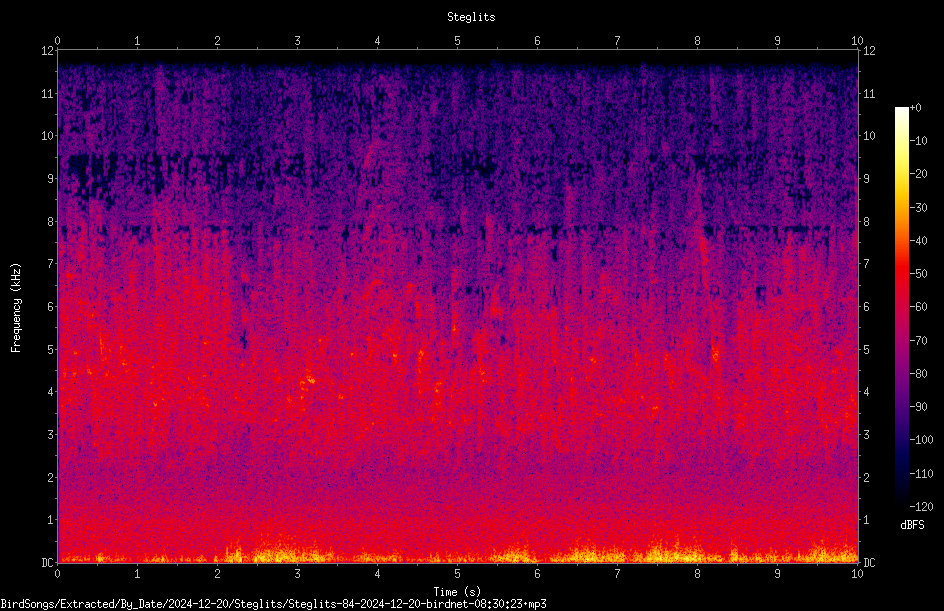
Task: Click the -120 label on color scale
Action: tap(921, 506)
